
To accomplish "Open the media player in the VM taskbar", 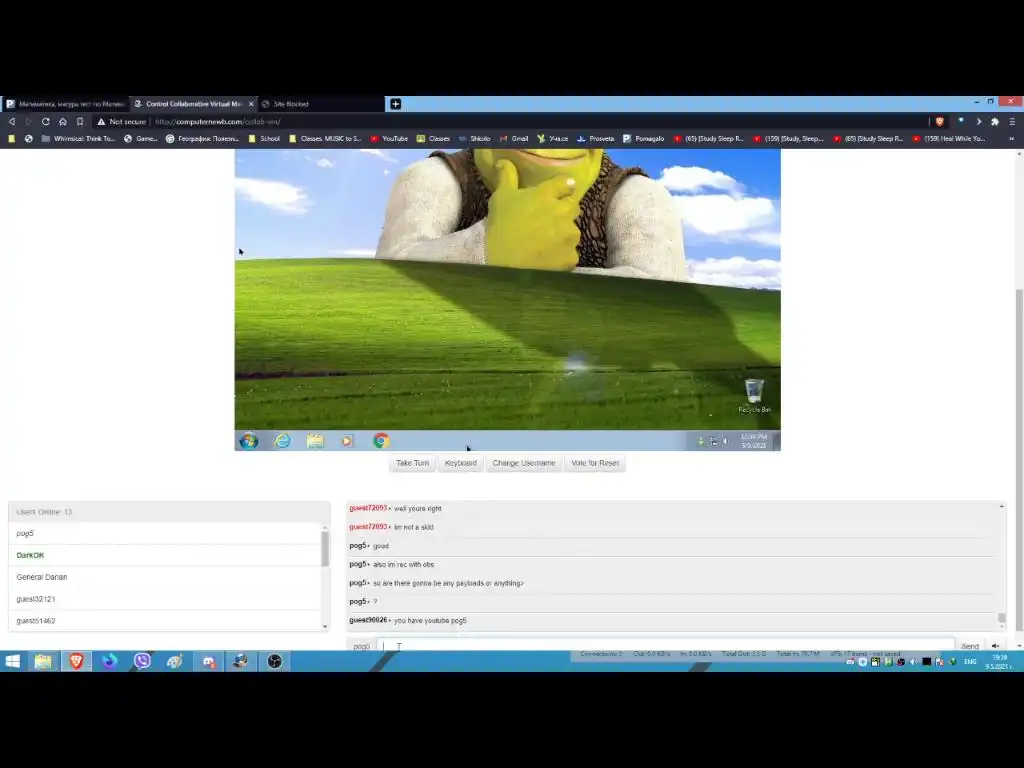I will coord(347,441).
